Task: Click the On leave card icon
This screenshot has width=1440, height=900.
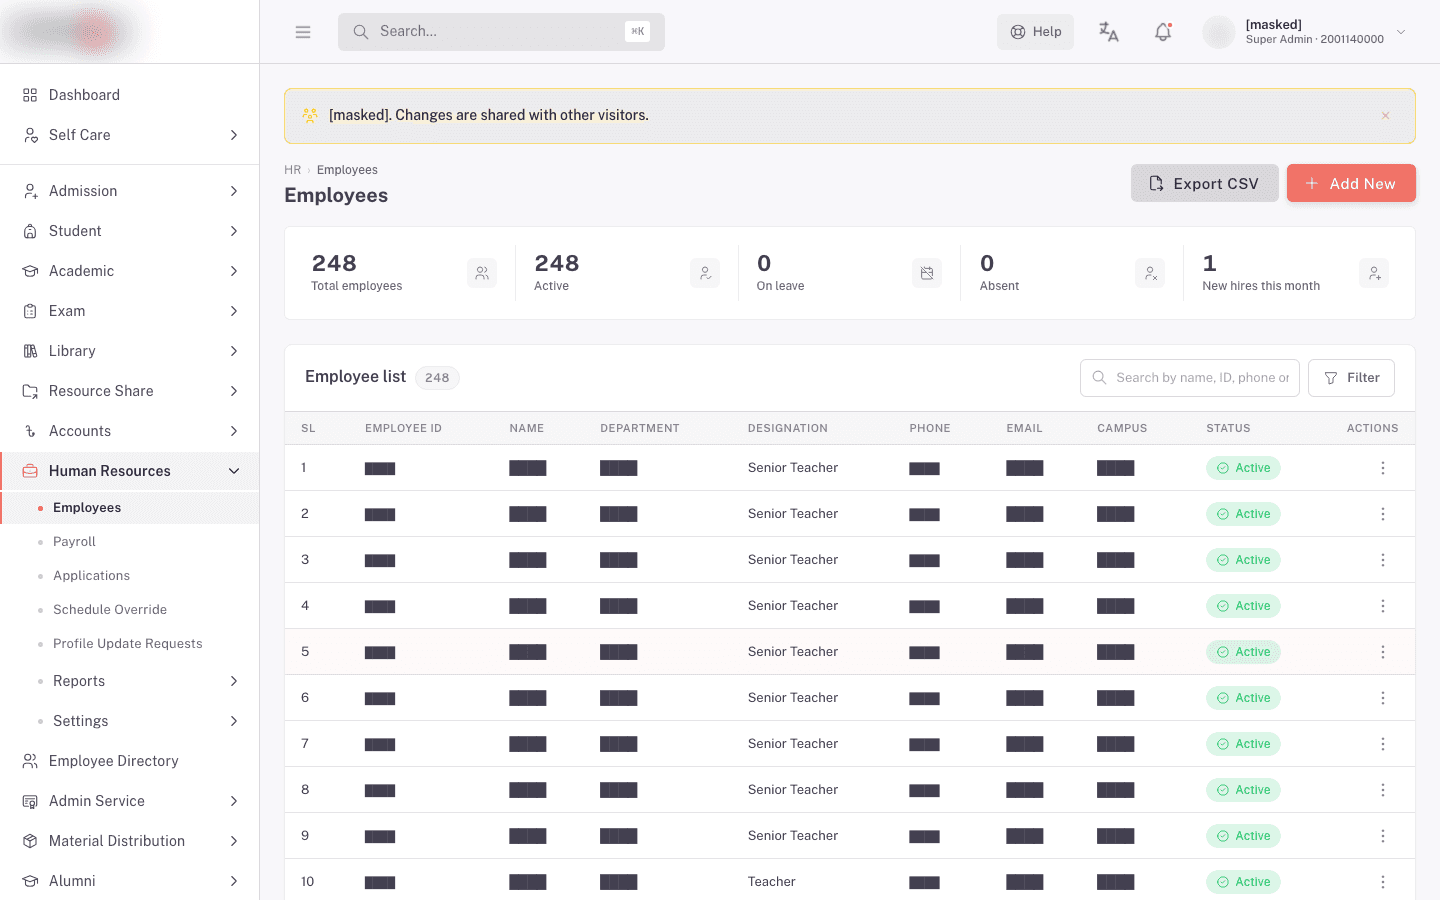Action: [927, 273]
